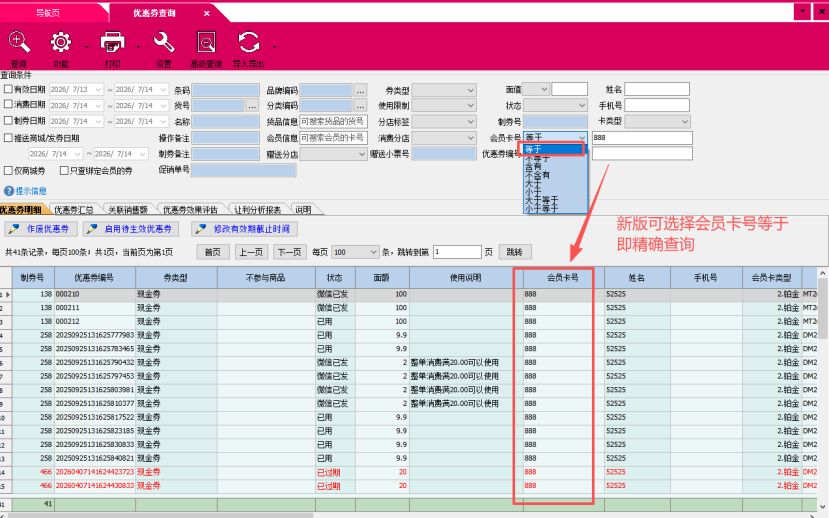Enable the 有效日期 checkbox
The image size is (829, 518).
coord(8,89)
